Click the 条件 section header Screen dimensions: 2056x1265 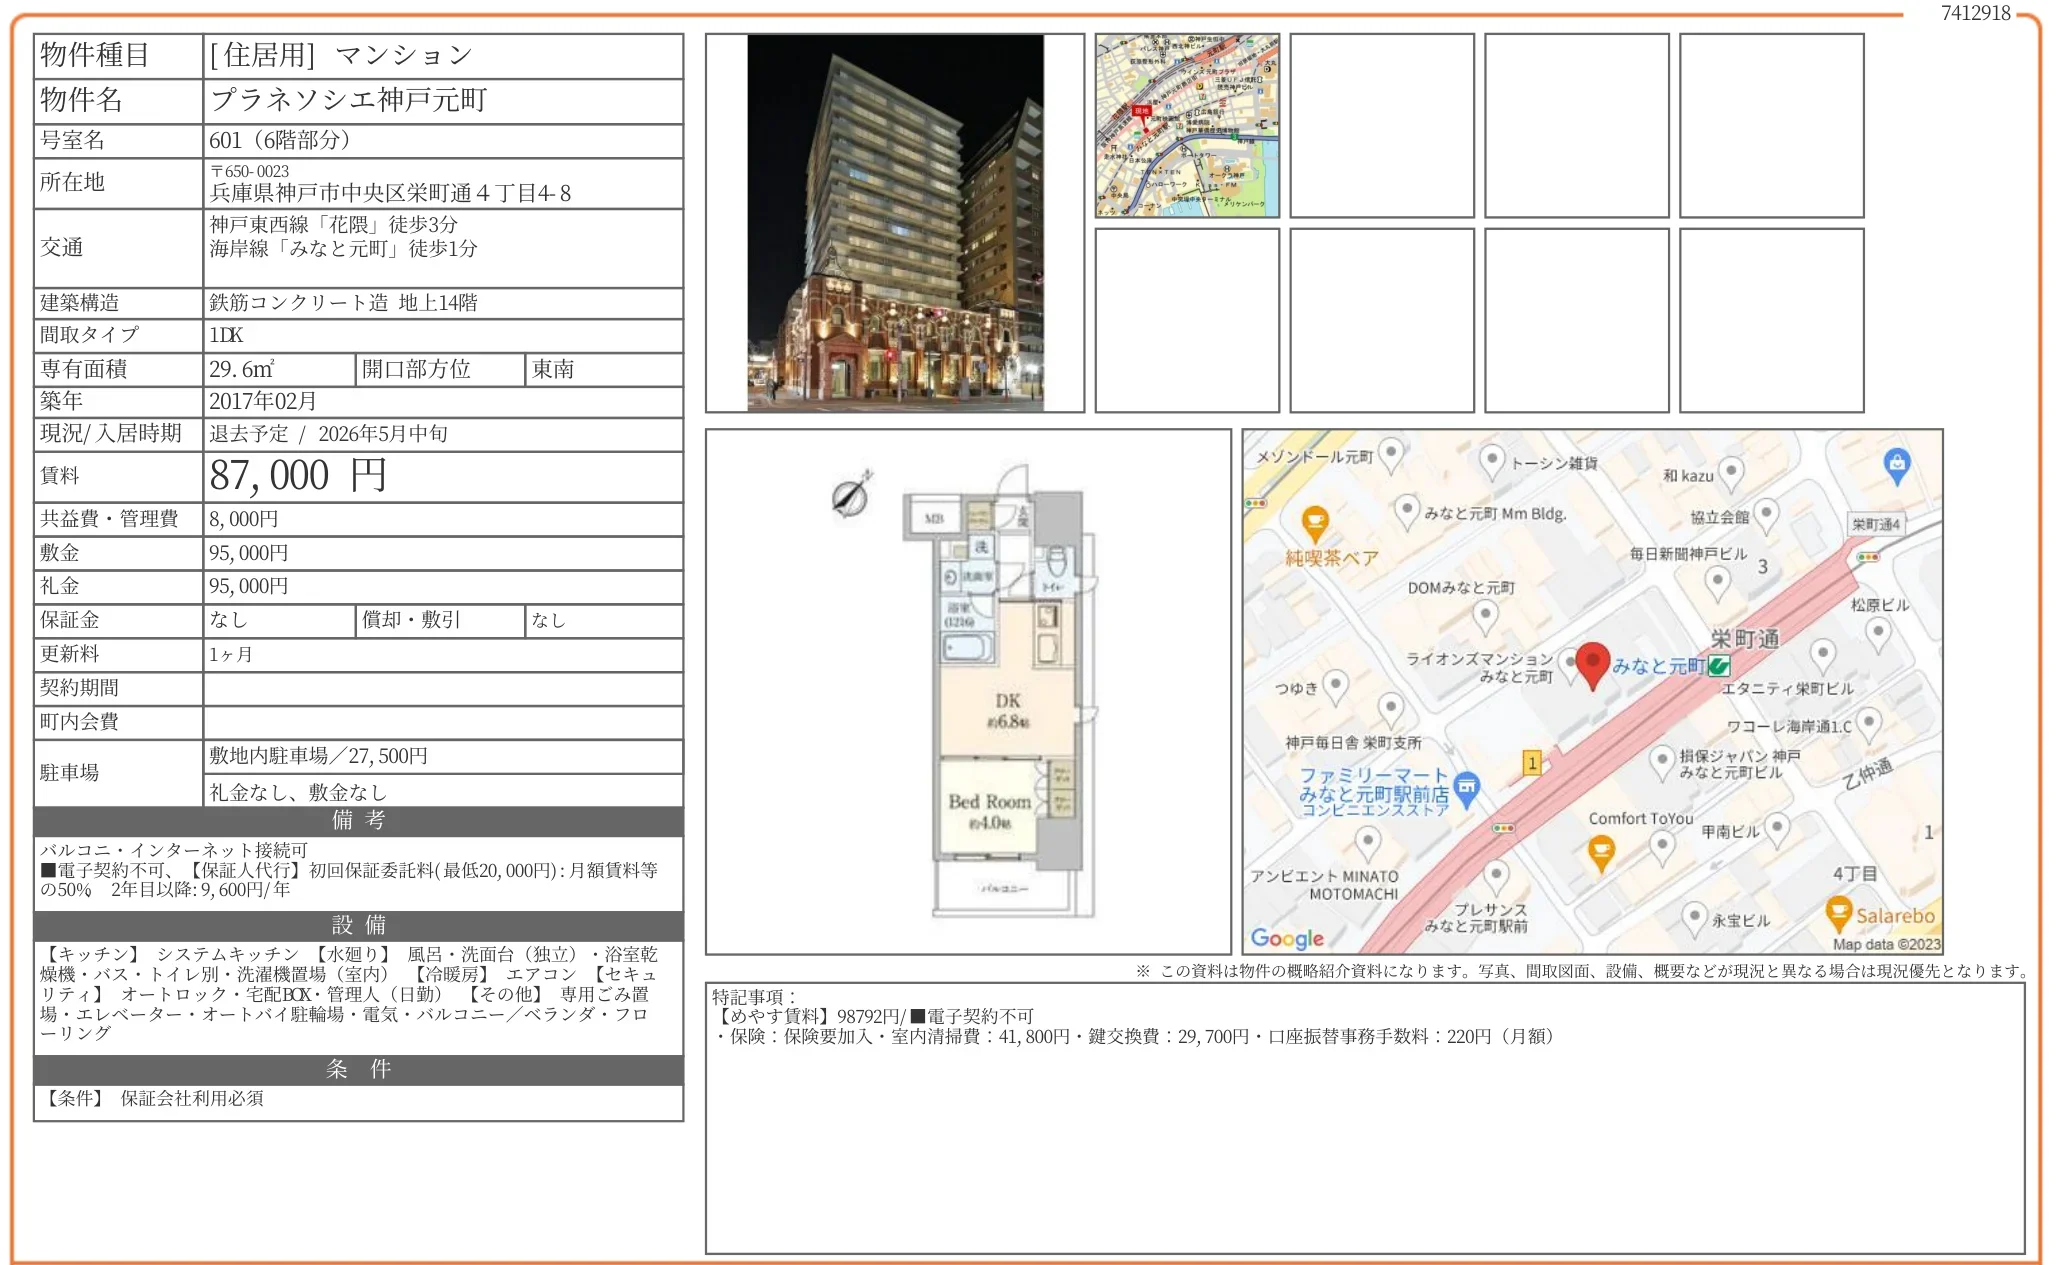coord(358,1069)
